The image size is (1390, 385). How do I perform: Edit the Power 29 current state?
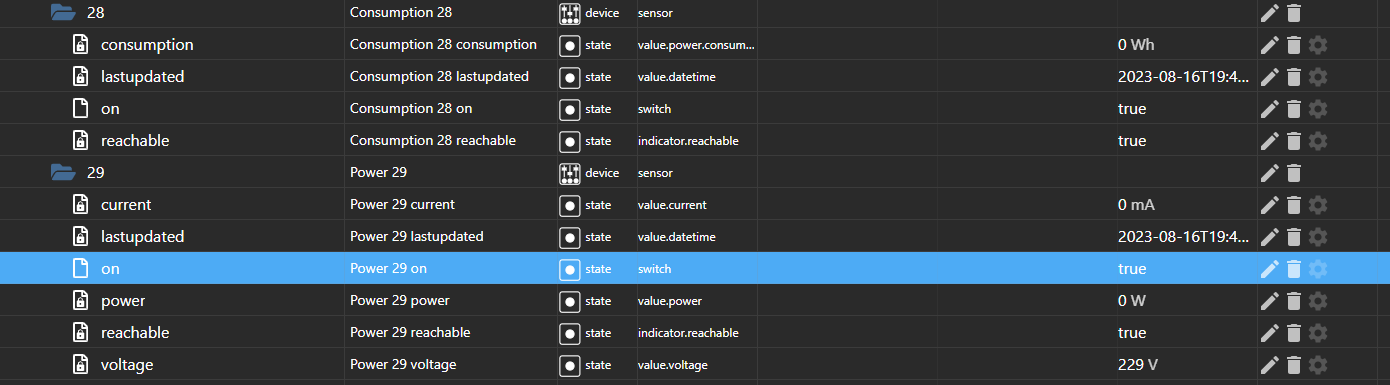point(1270,205)
